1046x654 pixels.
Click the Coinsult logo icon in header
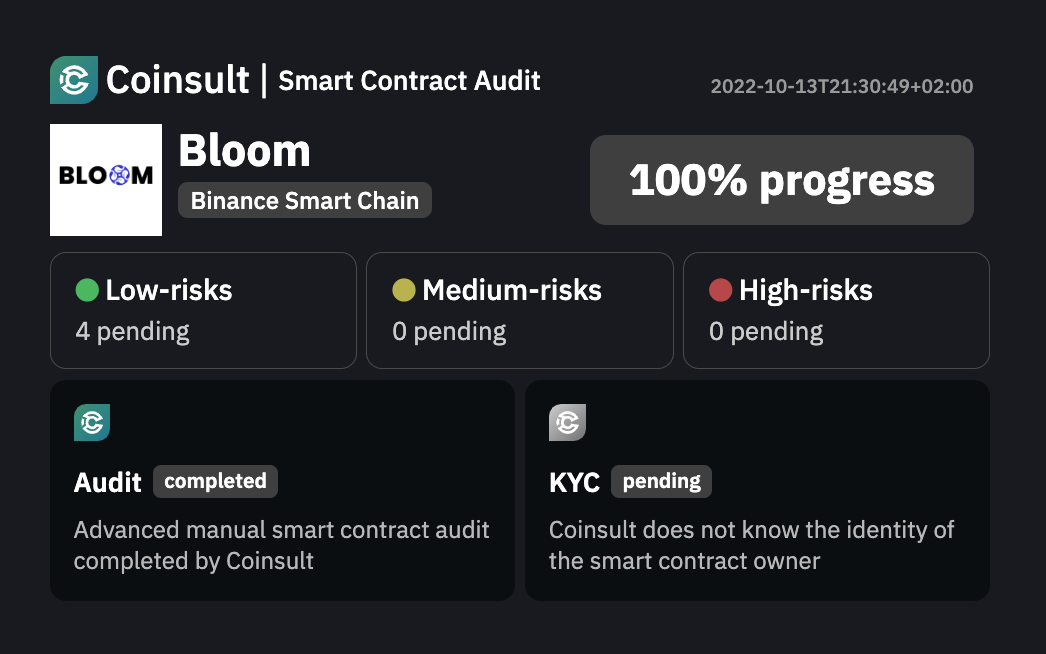pos(73,80)
